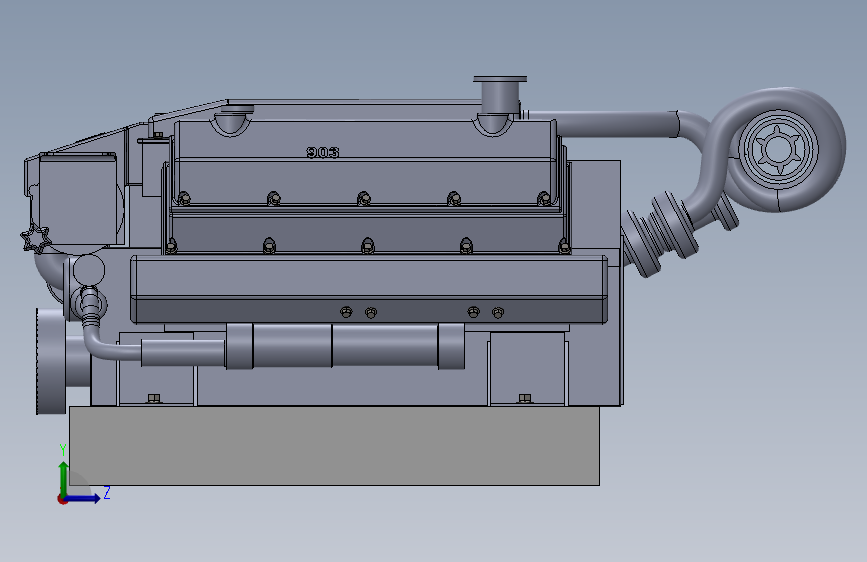Select the embossed 903 text on valve cover

coord(323,152)
